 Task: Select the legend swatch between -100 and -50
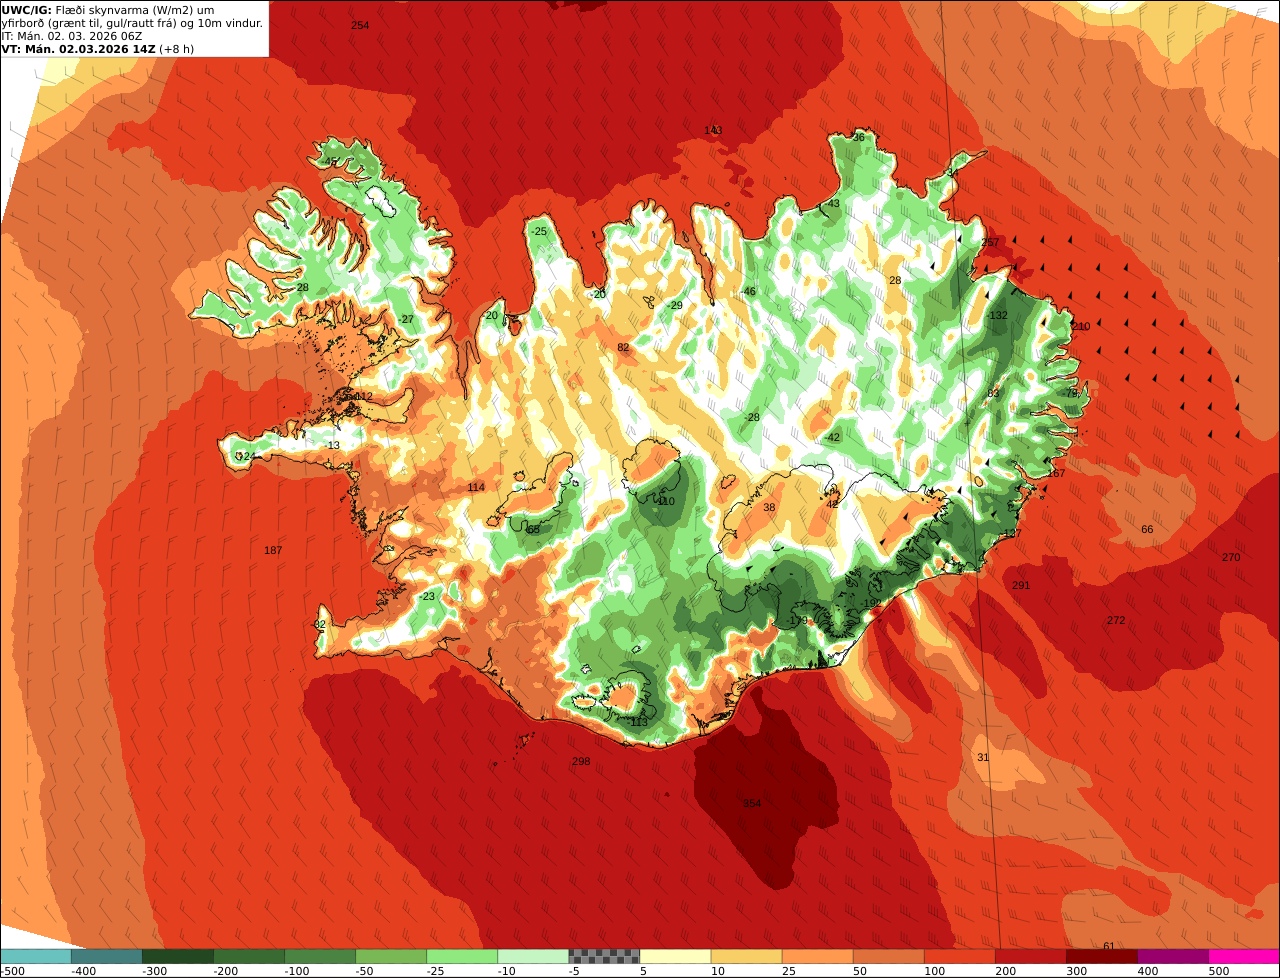(319, 956)
